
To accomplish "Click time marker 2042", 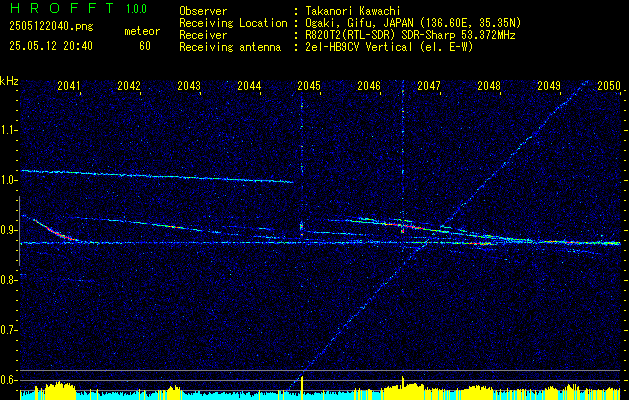I will click(129, 86).
